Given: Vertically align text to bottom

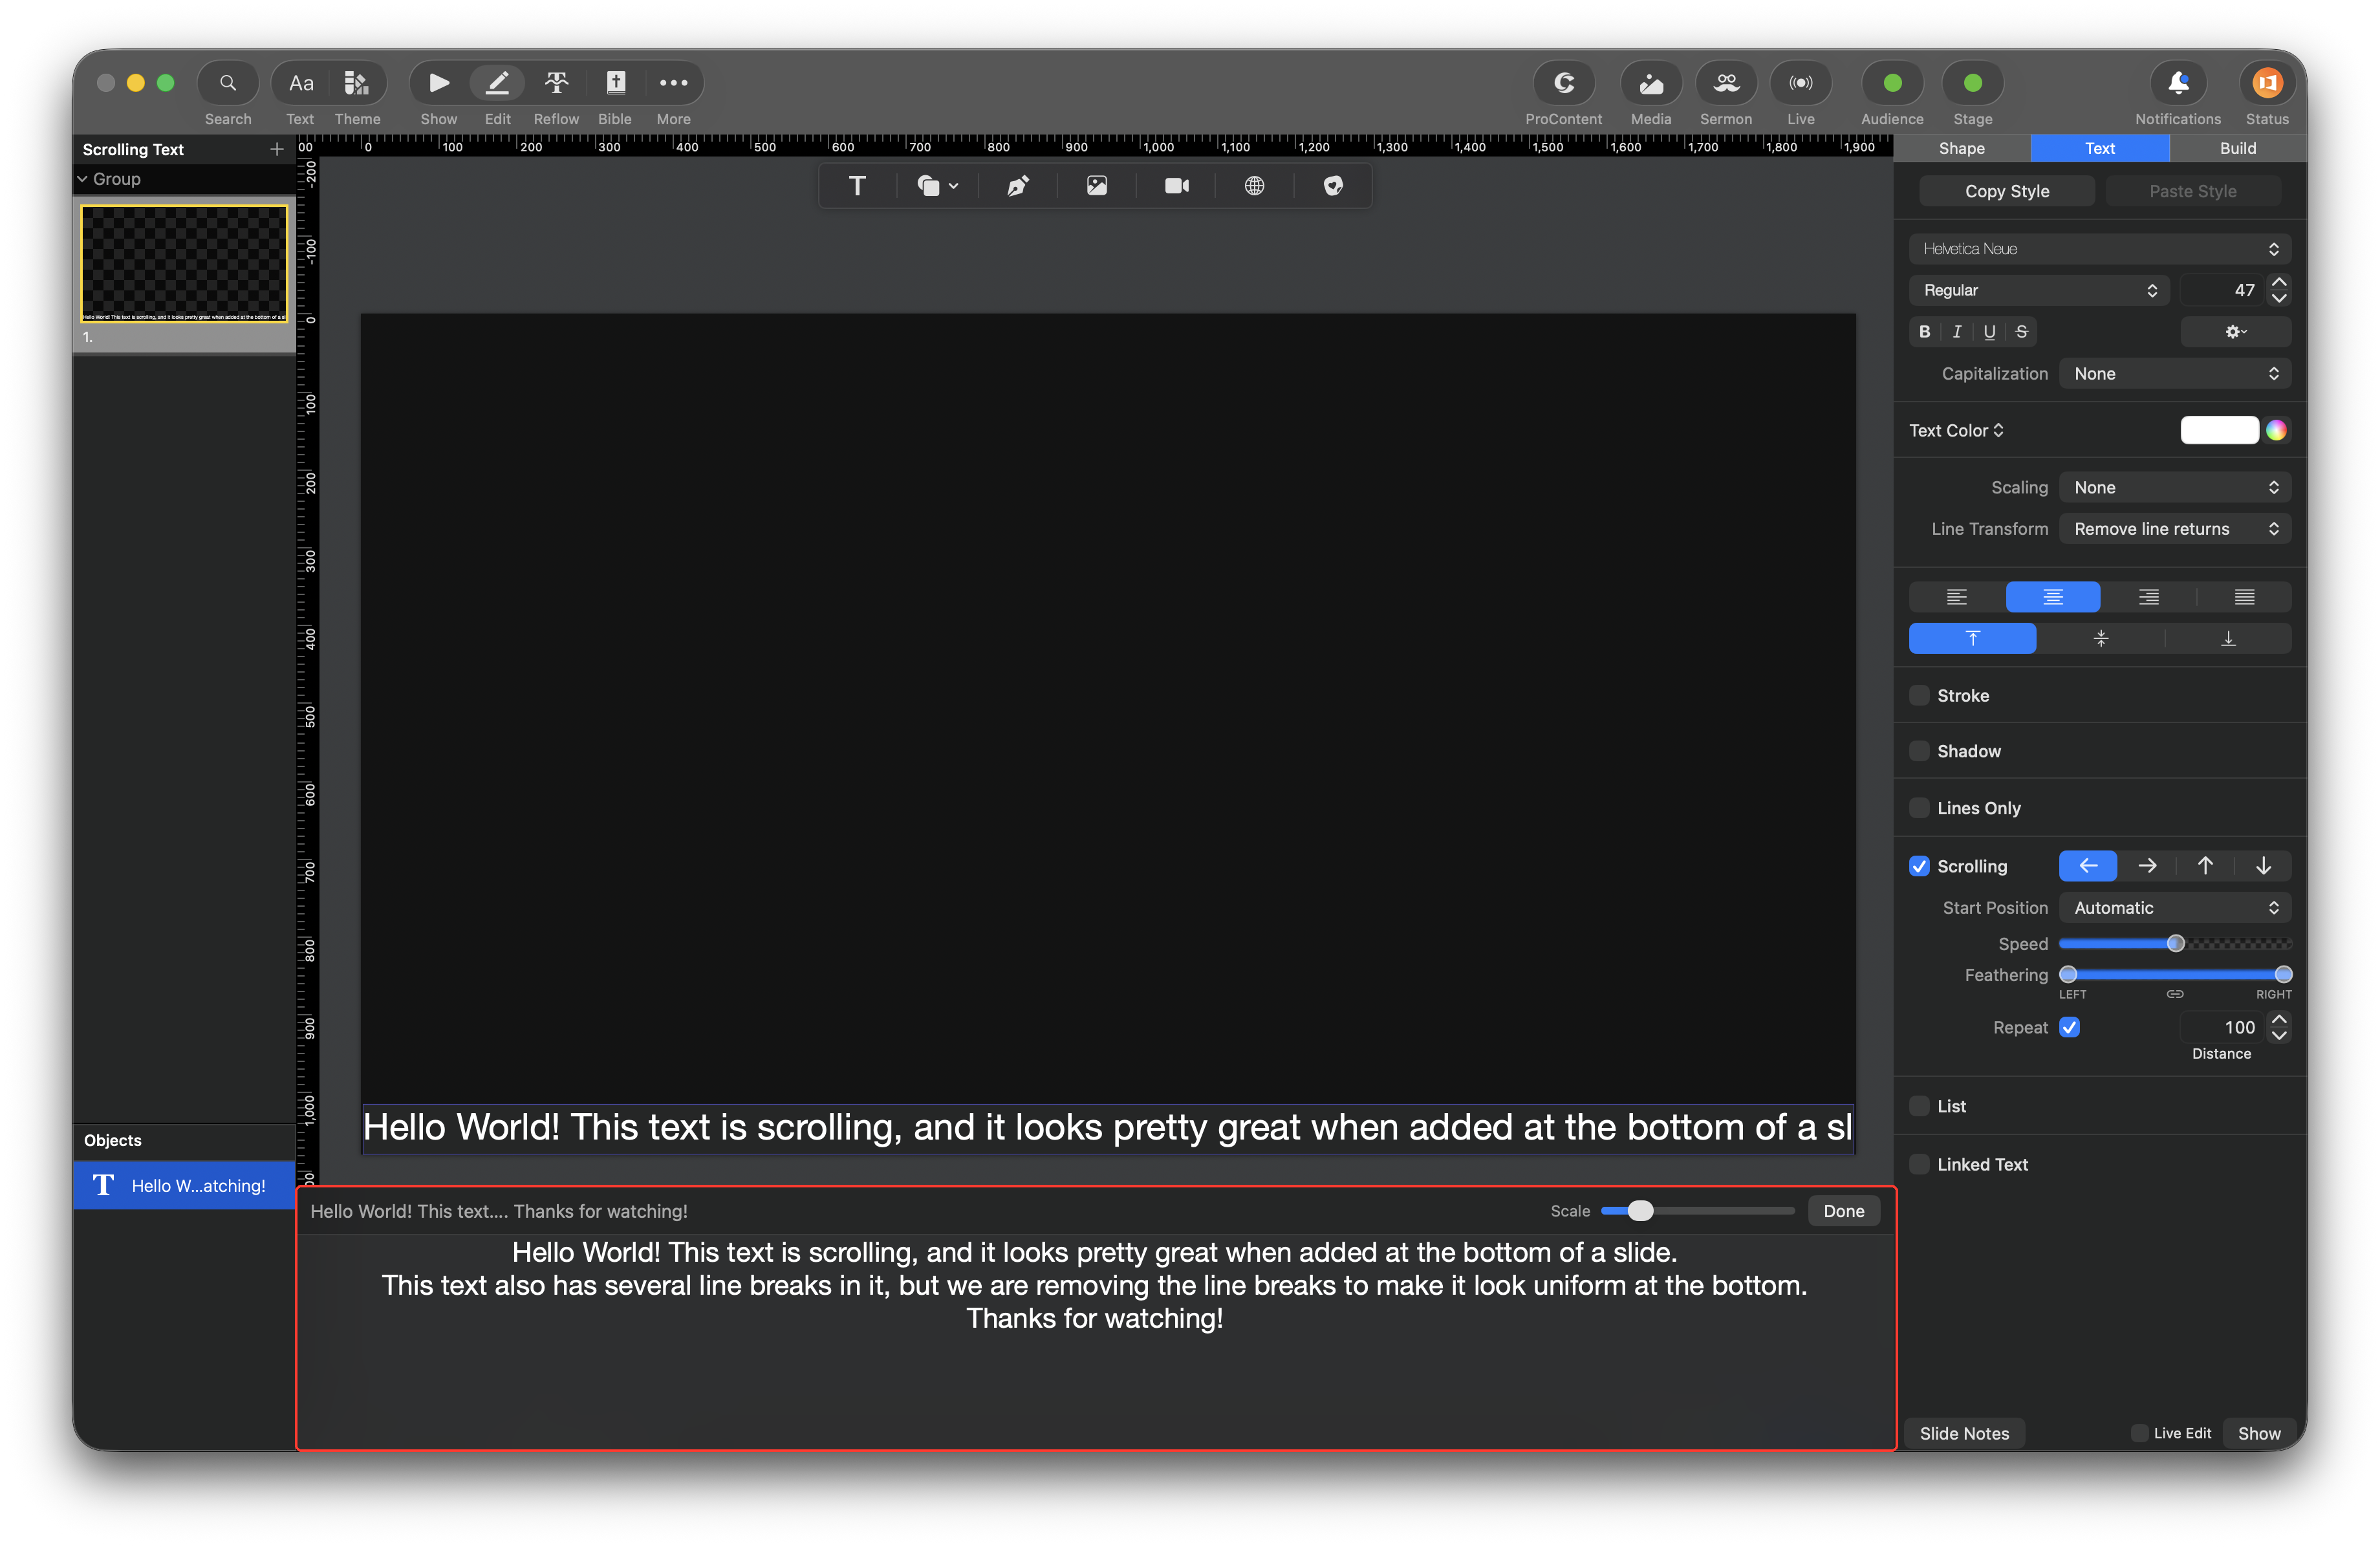Looking at the screenshot, I should point(2228,638).
